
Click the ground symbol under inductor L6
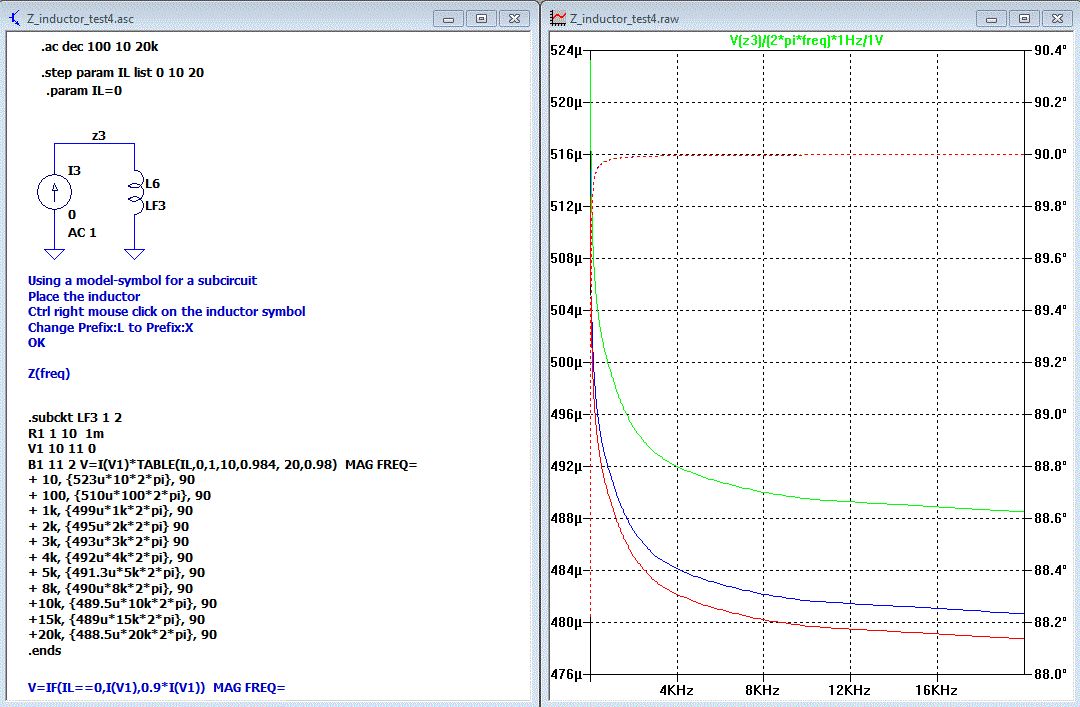[x=134, y=254]
